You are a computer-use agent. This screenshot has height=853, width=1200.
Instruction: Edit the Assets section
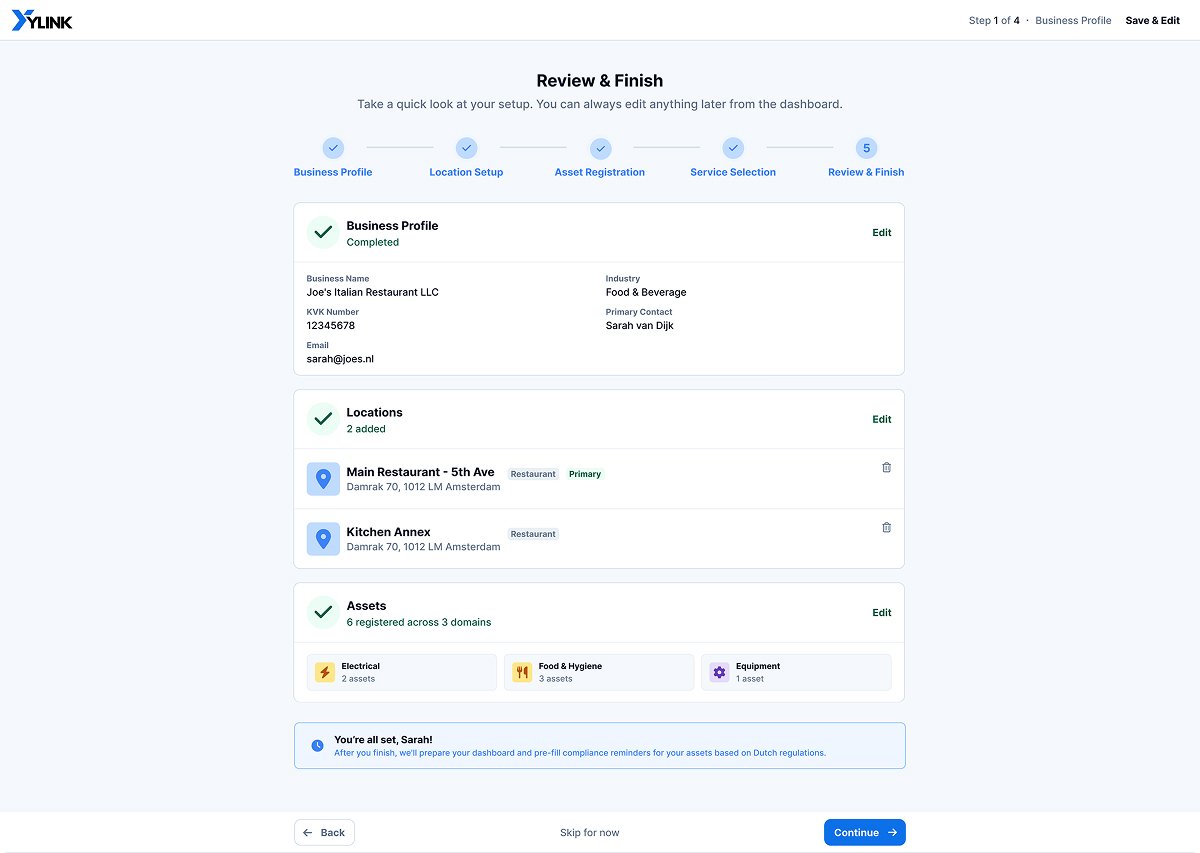881,612
